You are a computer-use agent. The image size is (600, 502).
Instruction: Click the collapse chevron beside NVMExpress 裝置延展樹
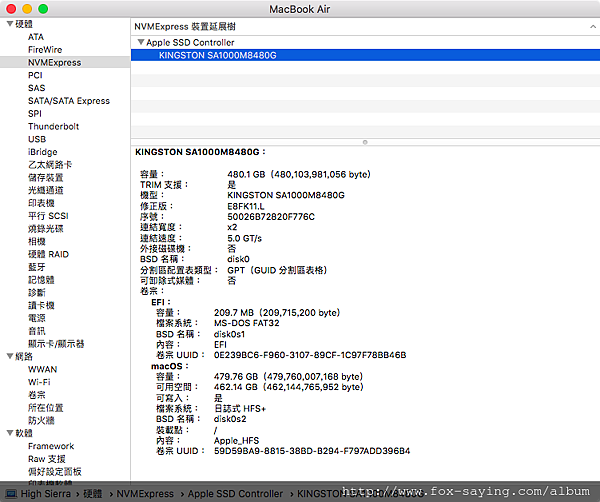click(x=593, y=26)
